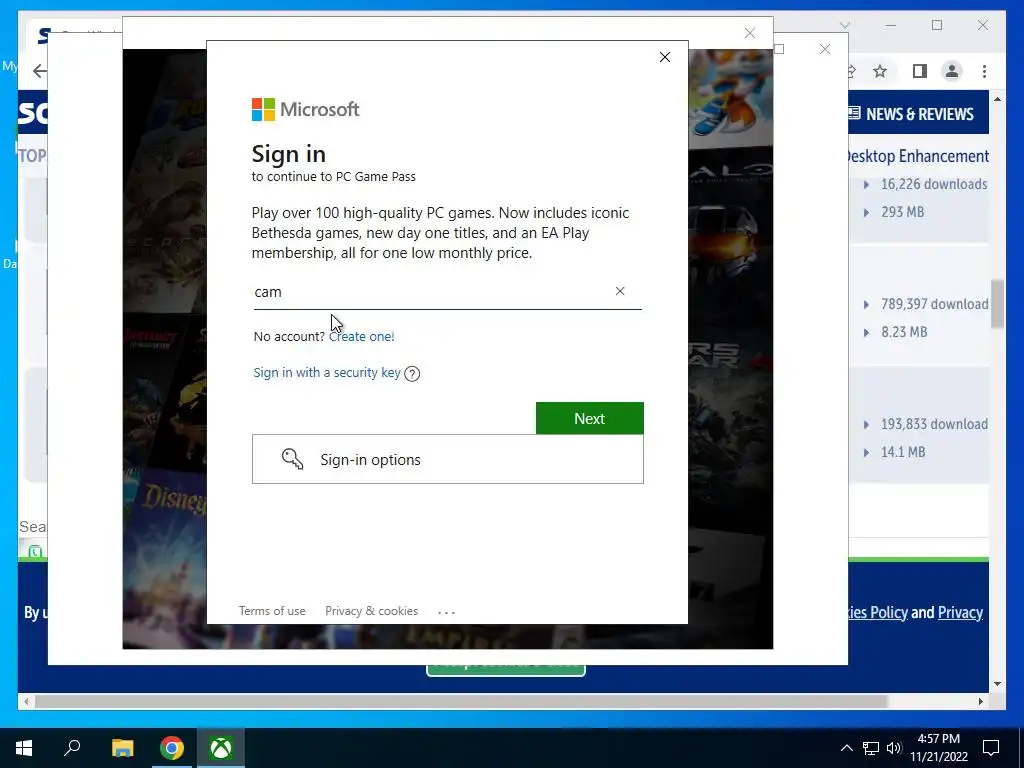Click Sign in with a security key
Screen dimensions: 1024x768
327,372
